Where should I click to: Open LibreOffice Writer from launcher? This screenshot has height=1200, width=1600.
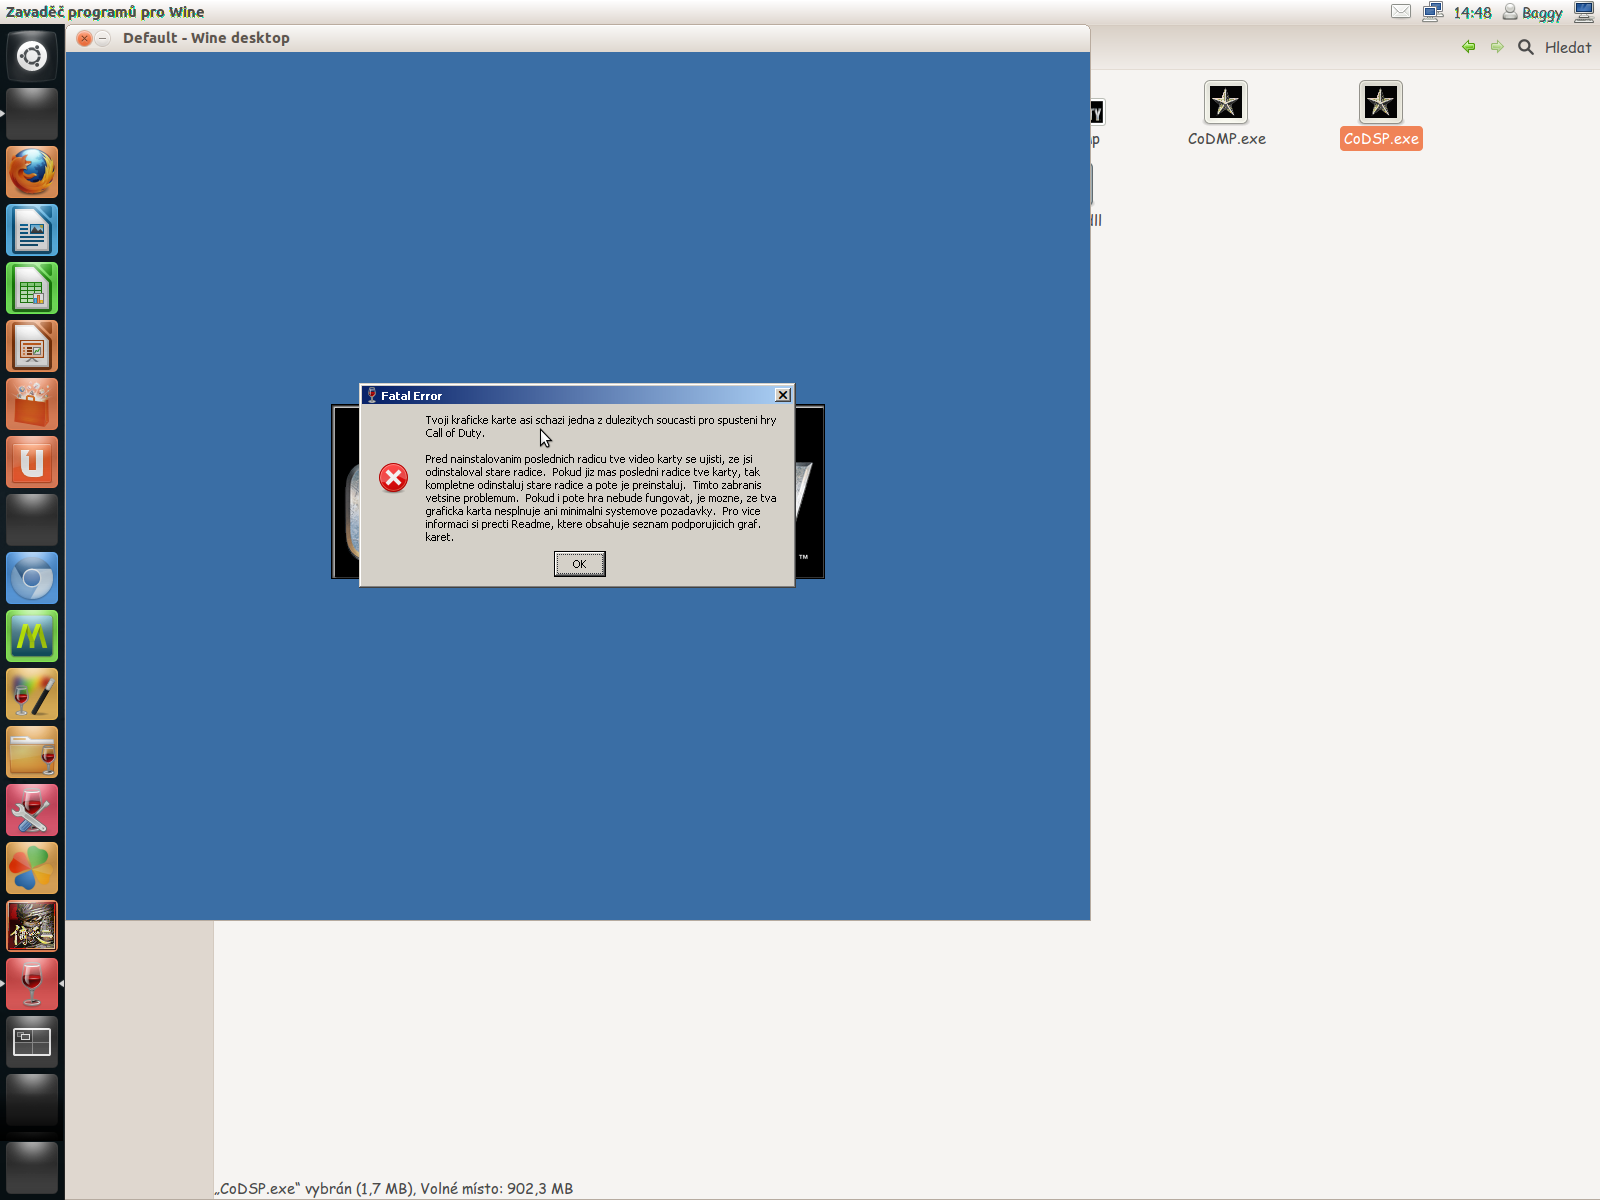point(32,230)
